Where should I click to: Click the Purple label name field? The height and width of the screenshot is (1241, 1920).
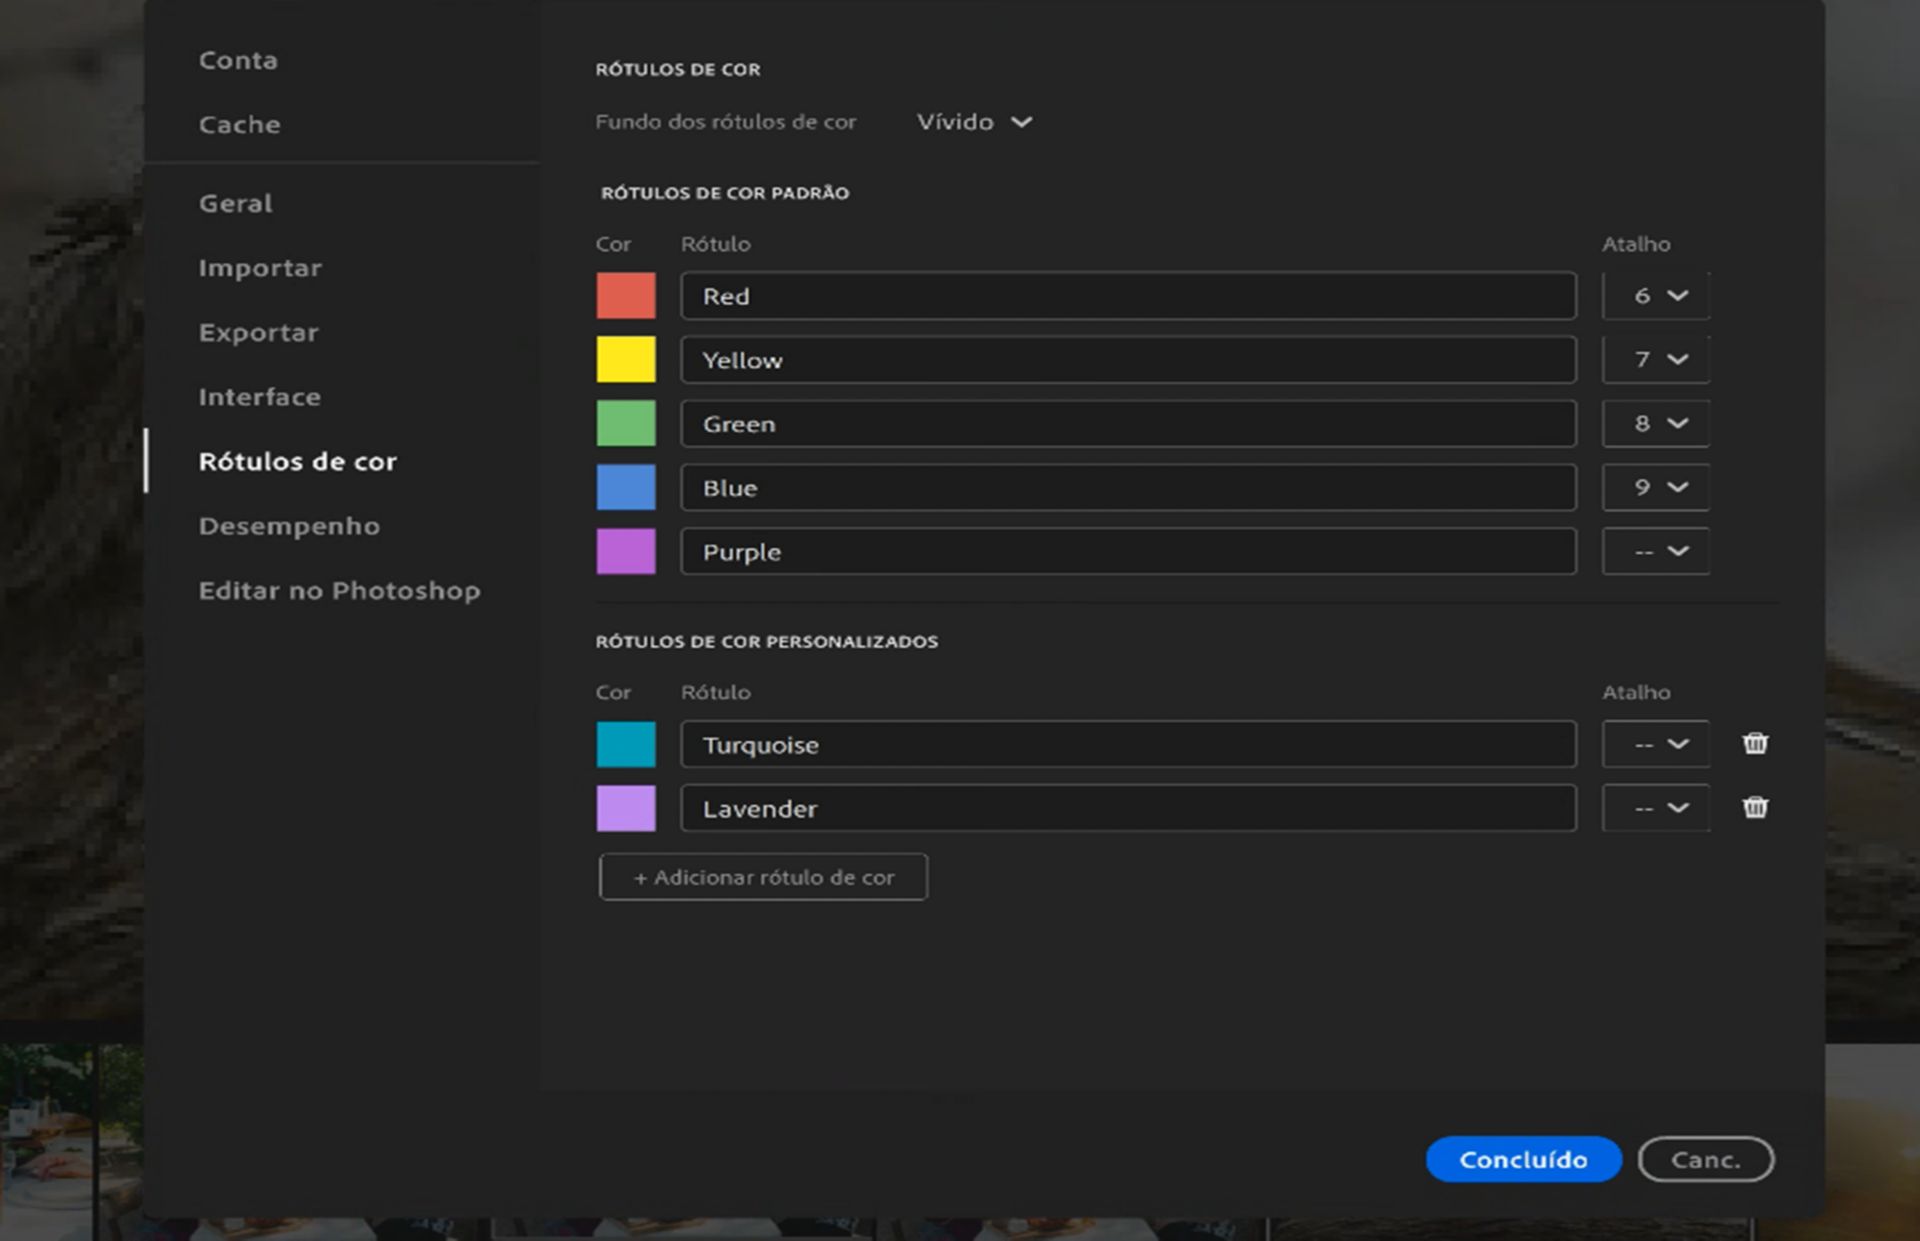click(x=1128, y=552)
